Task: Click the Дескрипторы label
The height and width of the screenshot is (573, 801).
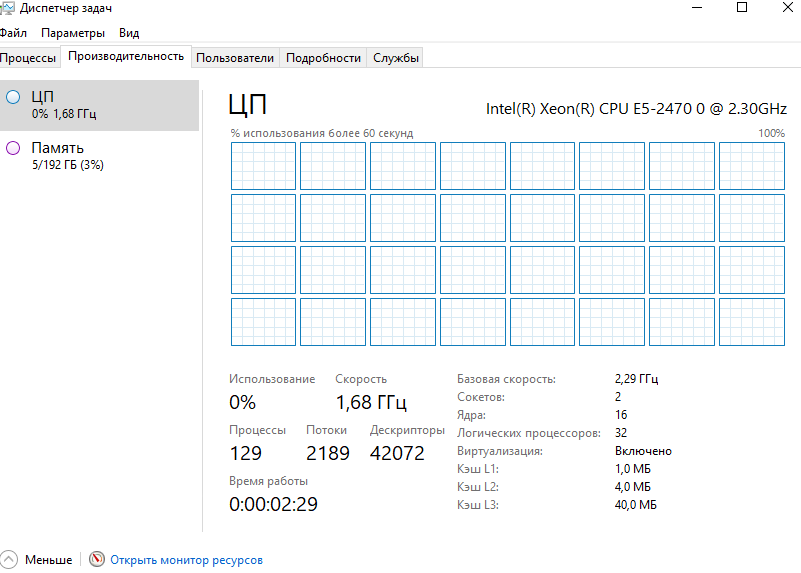Action: click(407, 430)
